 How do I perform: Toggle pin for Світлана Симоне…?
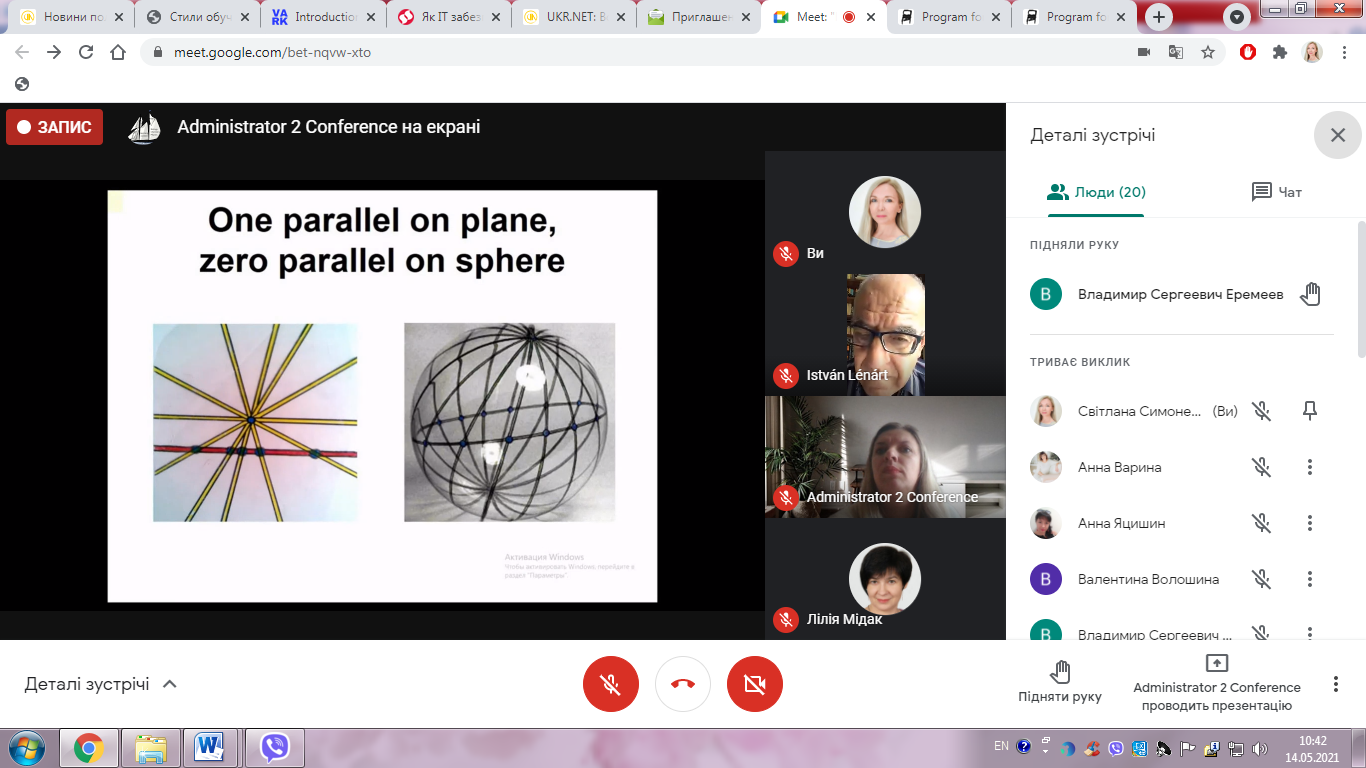tap(1310, 411)
